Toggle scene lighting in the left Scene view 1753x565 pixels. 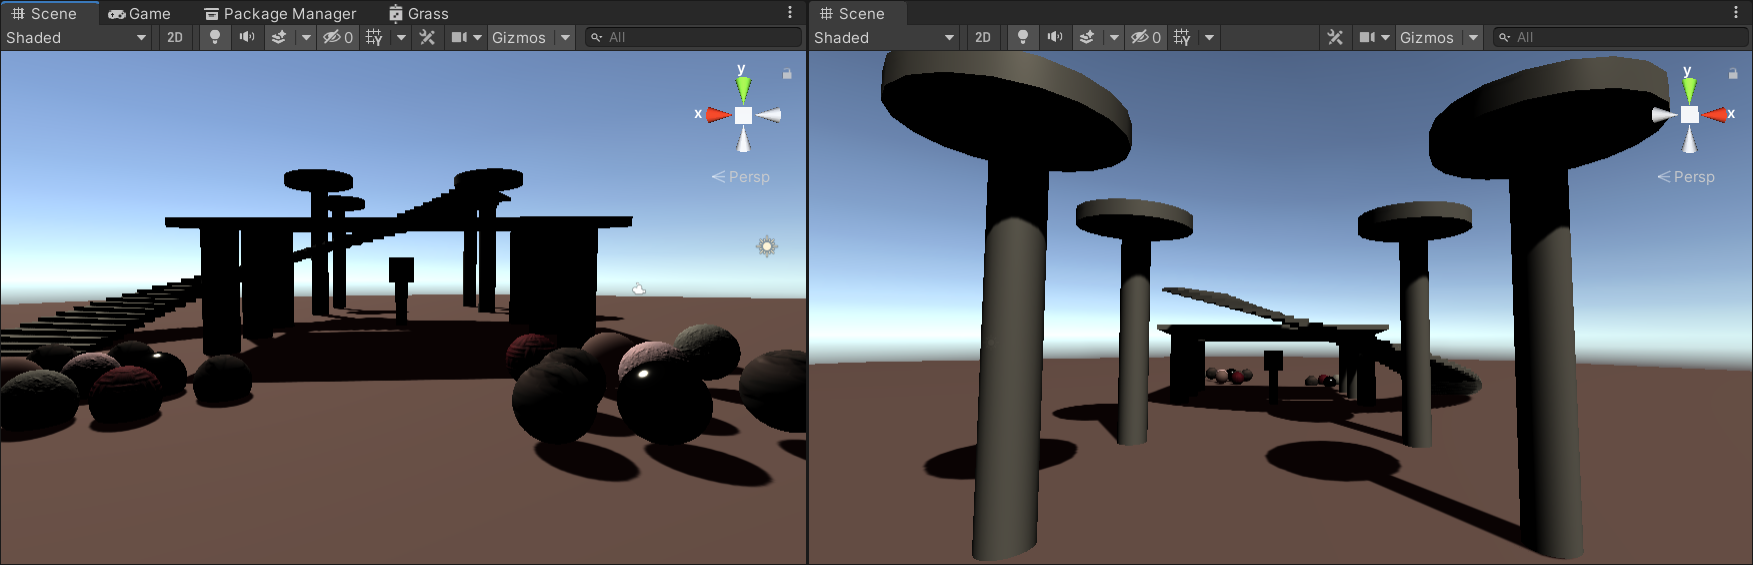point(214,37)
